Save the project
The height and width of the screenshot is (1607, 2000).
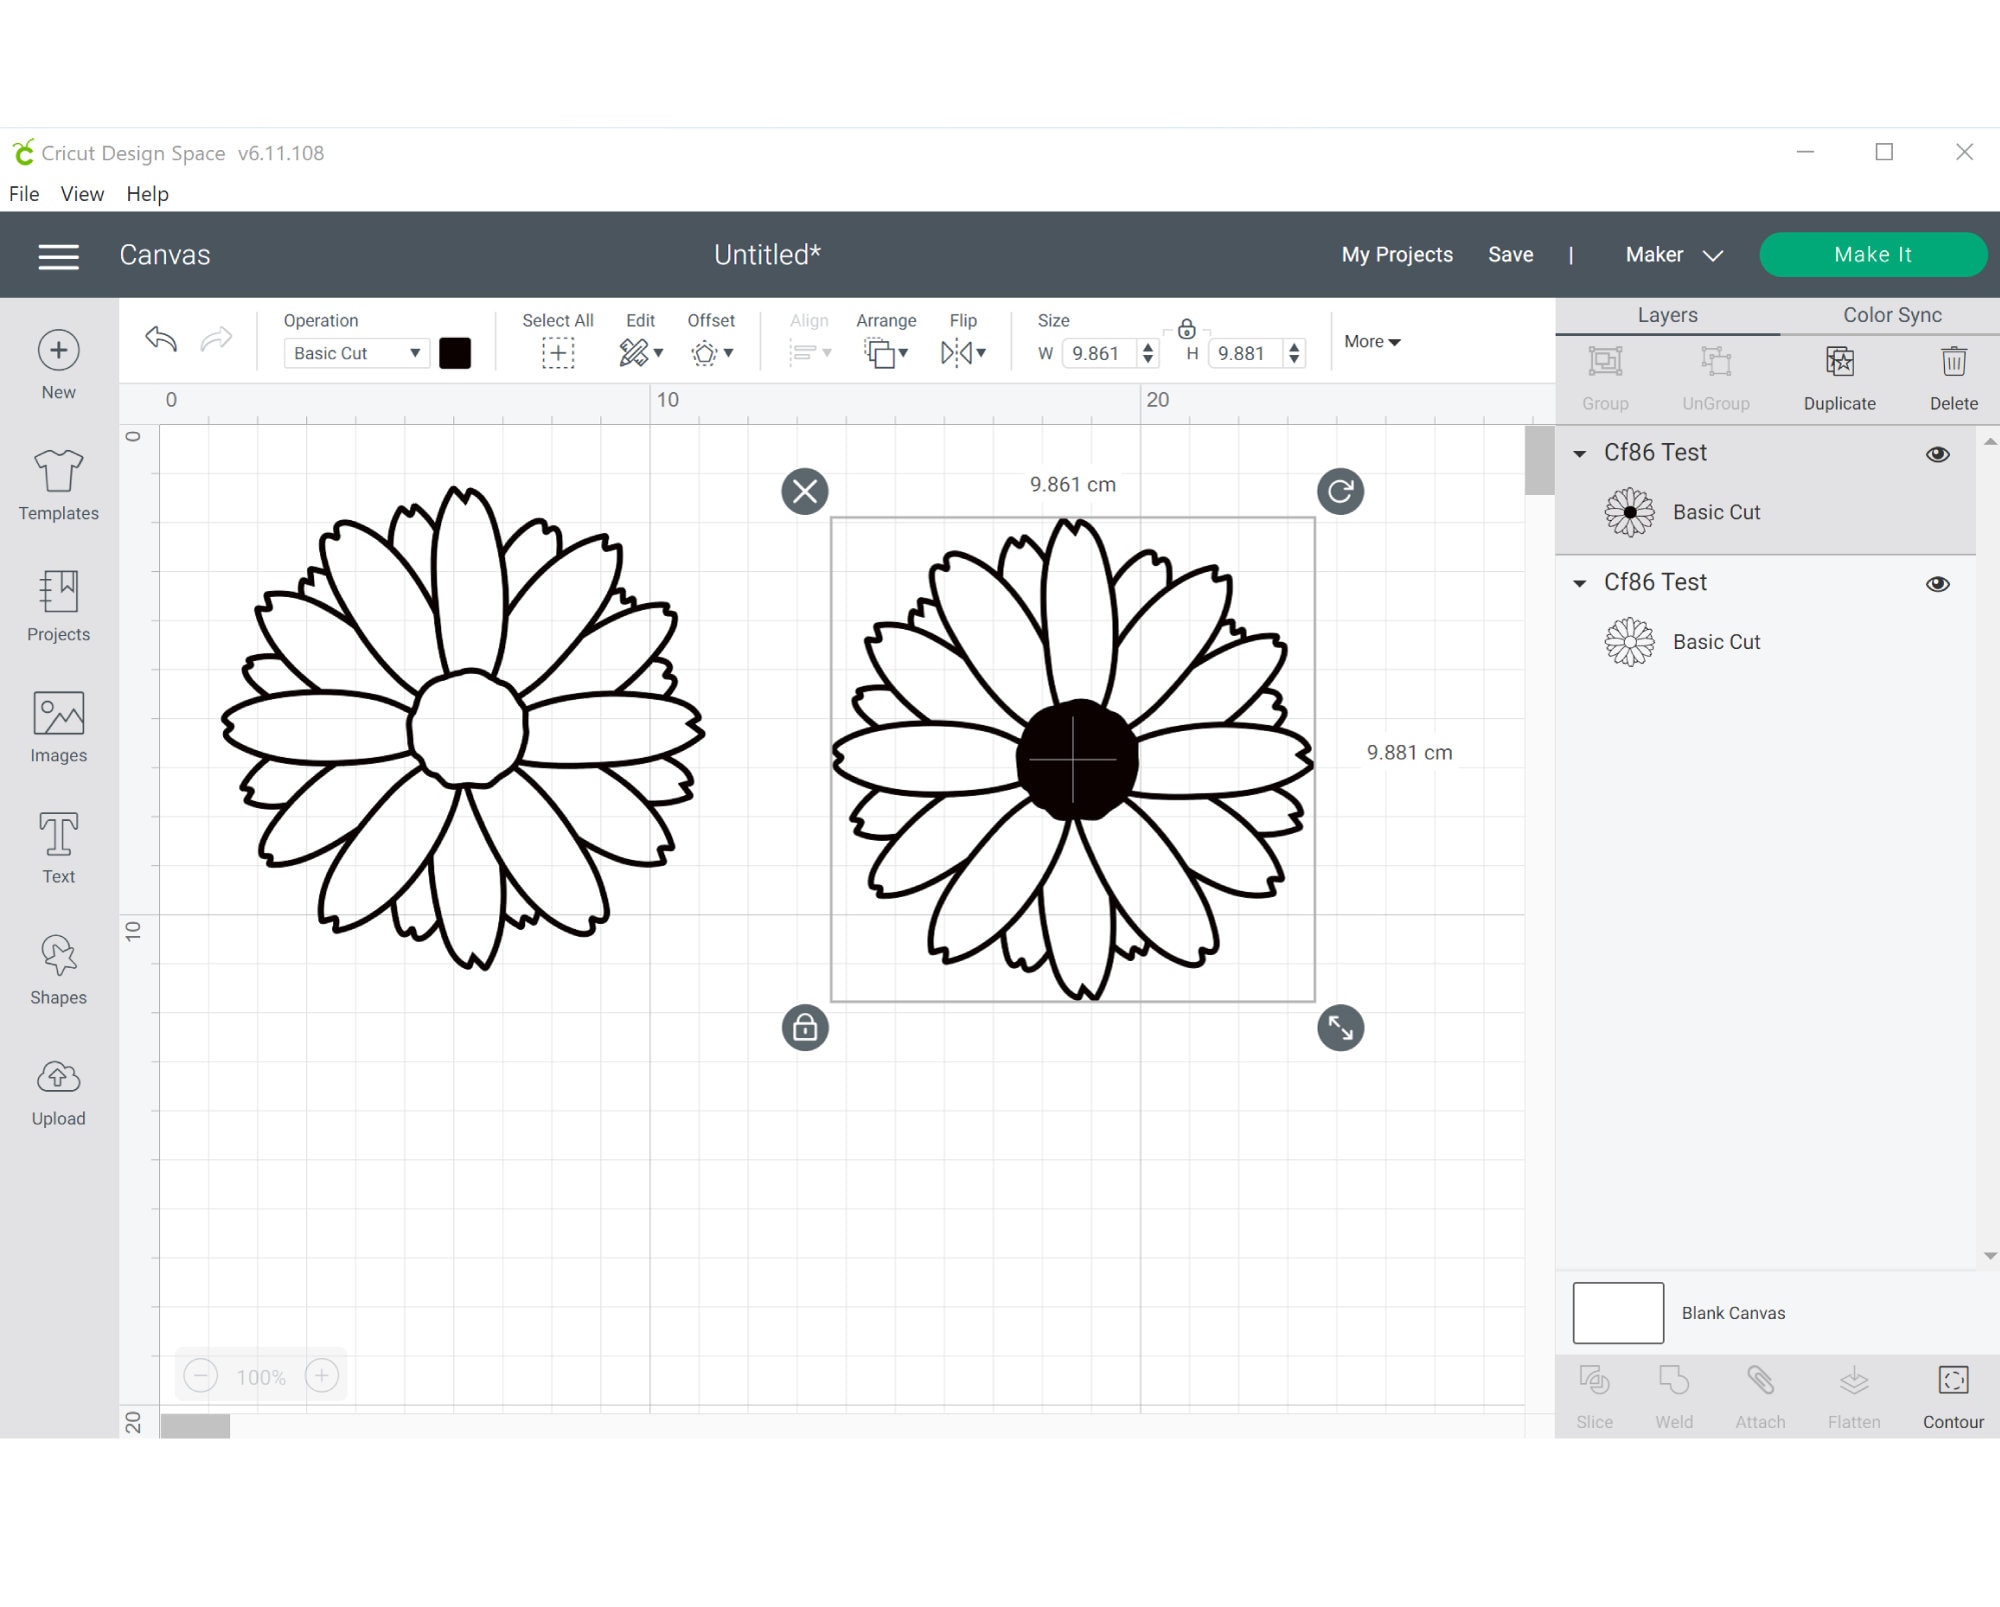click(1510, 255)
